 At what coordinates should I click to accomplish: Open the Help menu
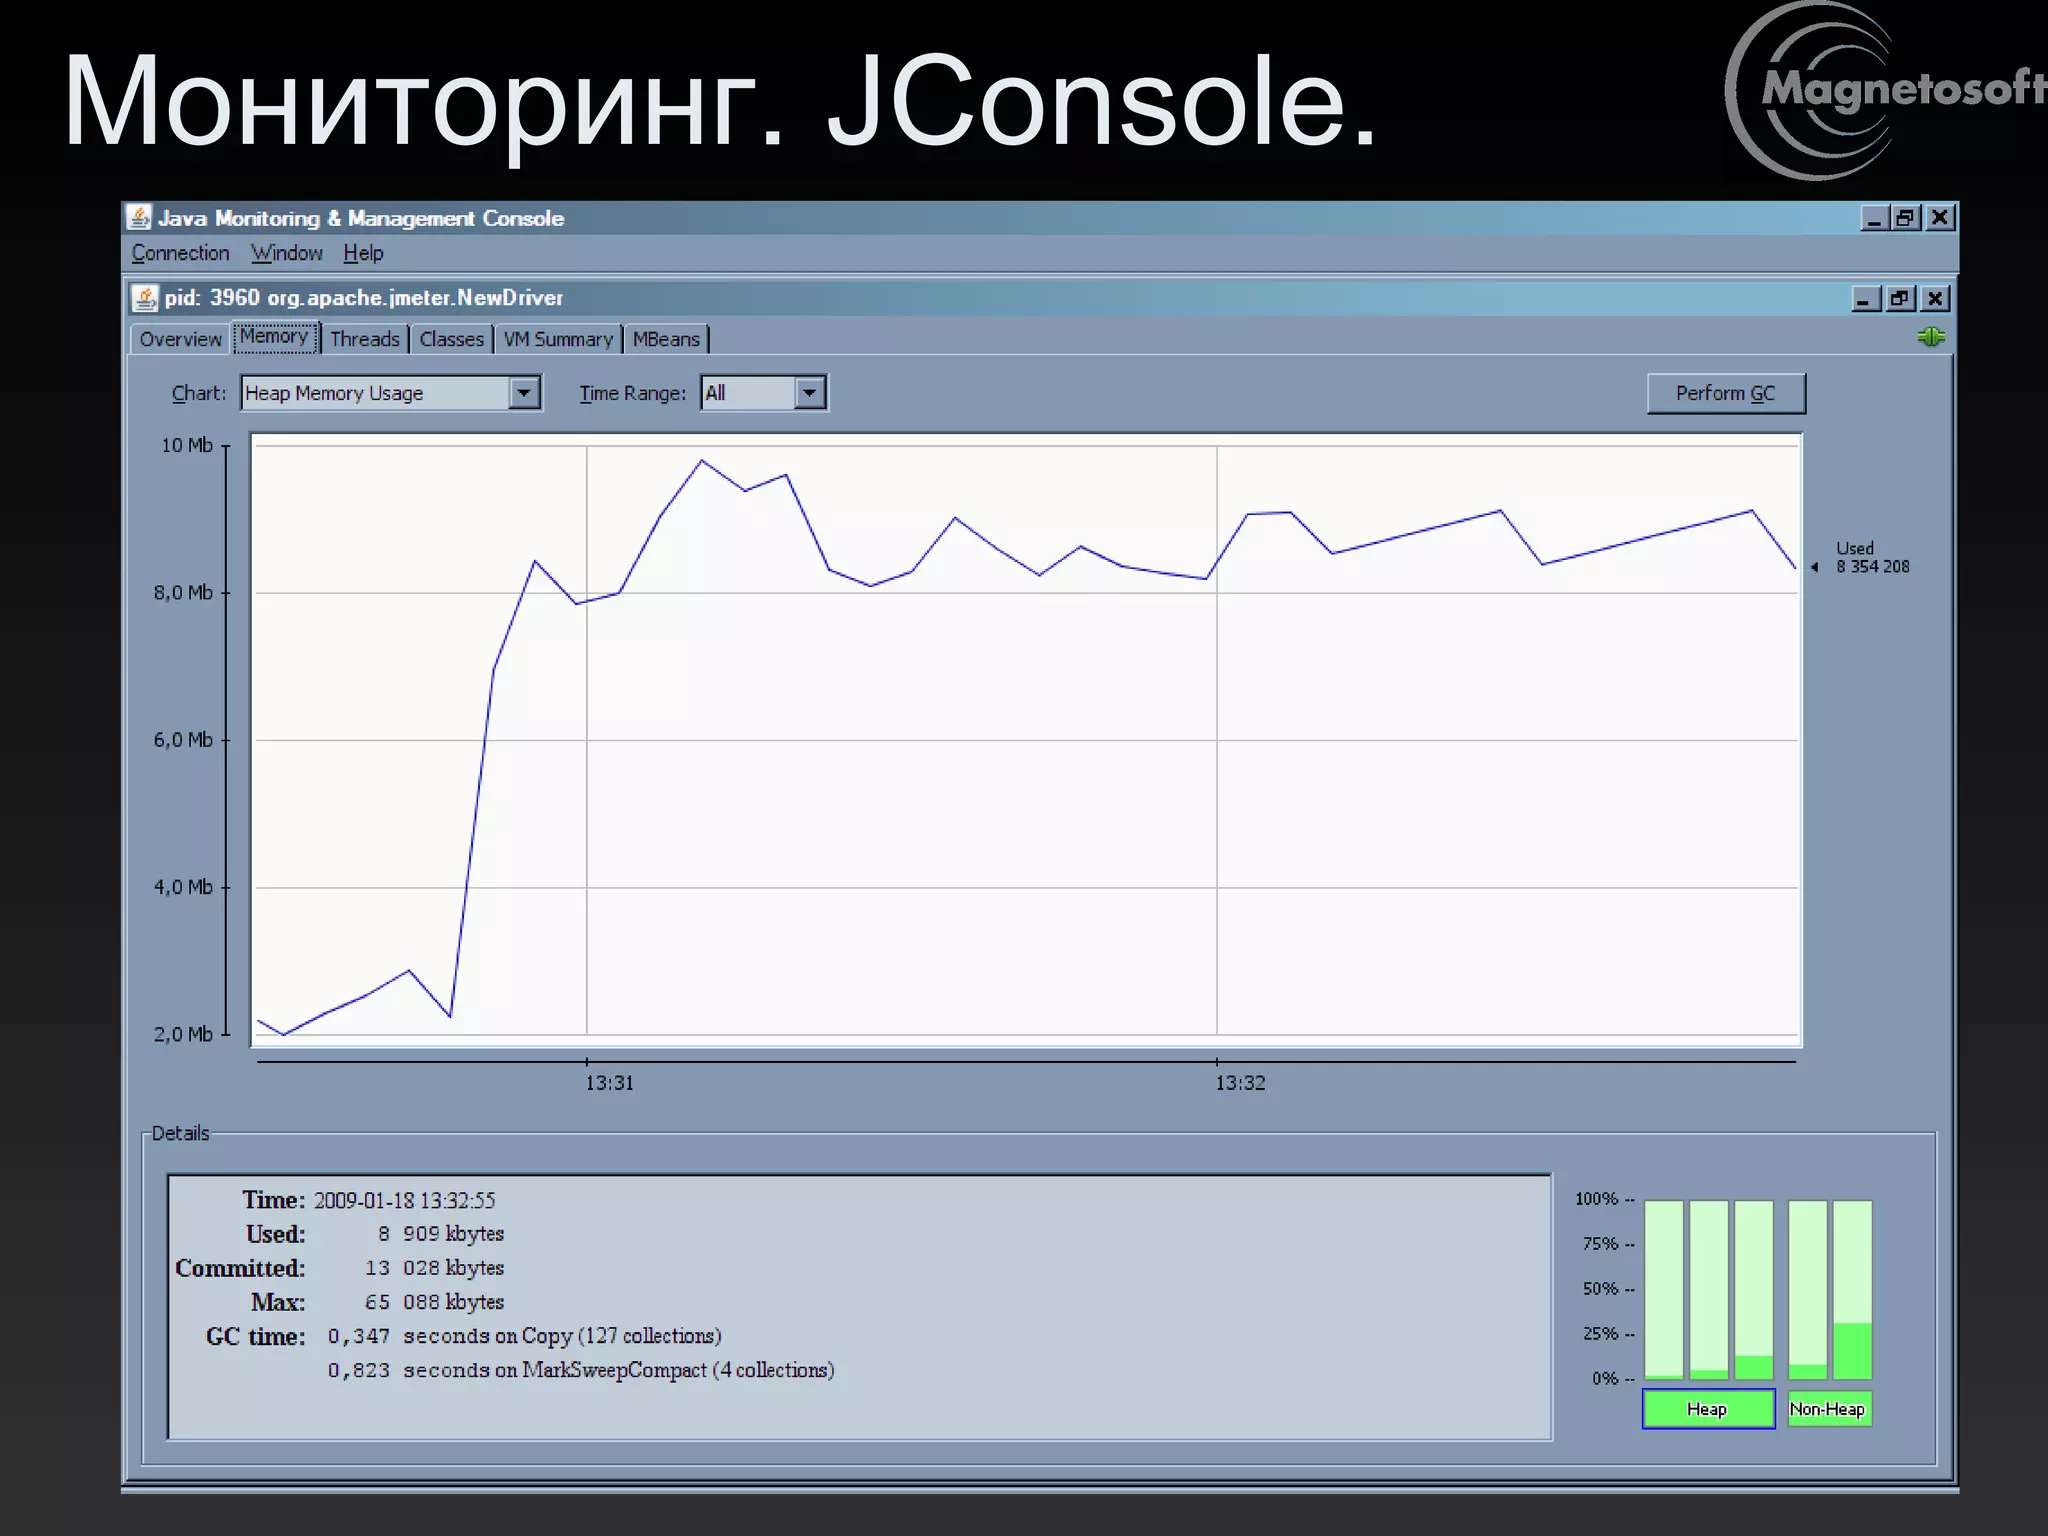tap(363, 253)
